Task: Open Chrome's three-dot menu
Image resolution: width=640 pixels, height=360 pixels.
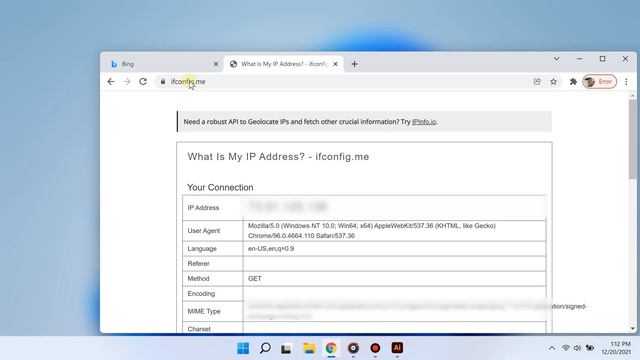Action: point(626,82)
